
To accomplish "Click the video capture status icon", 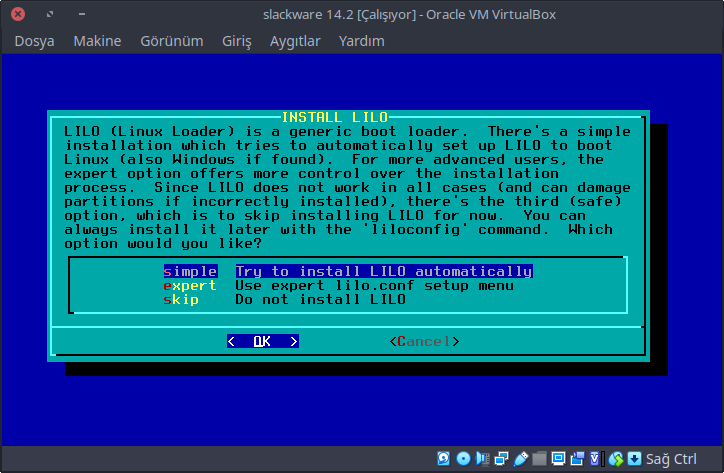I will coord(577,459).
